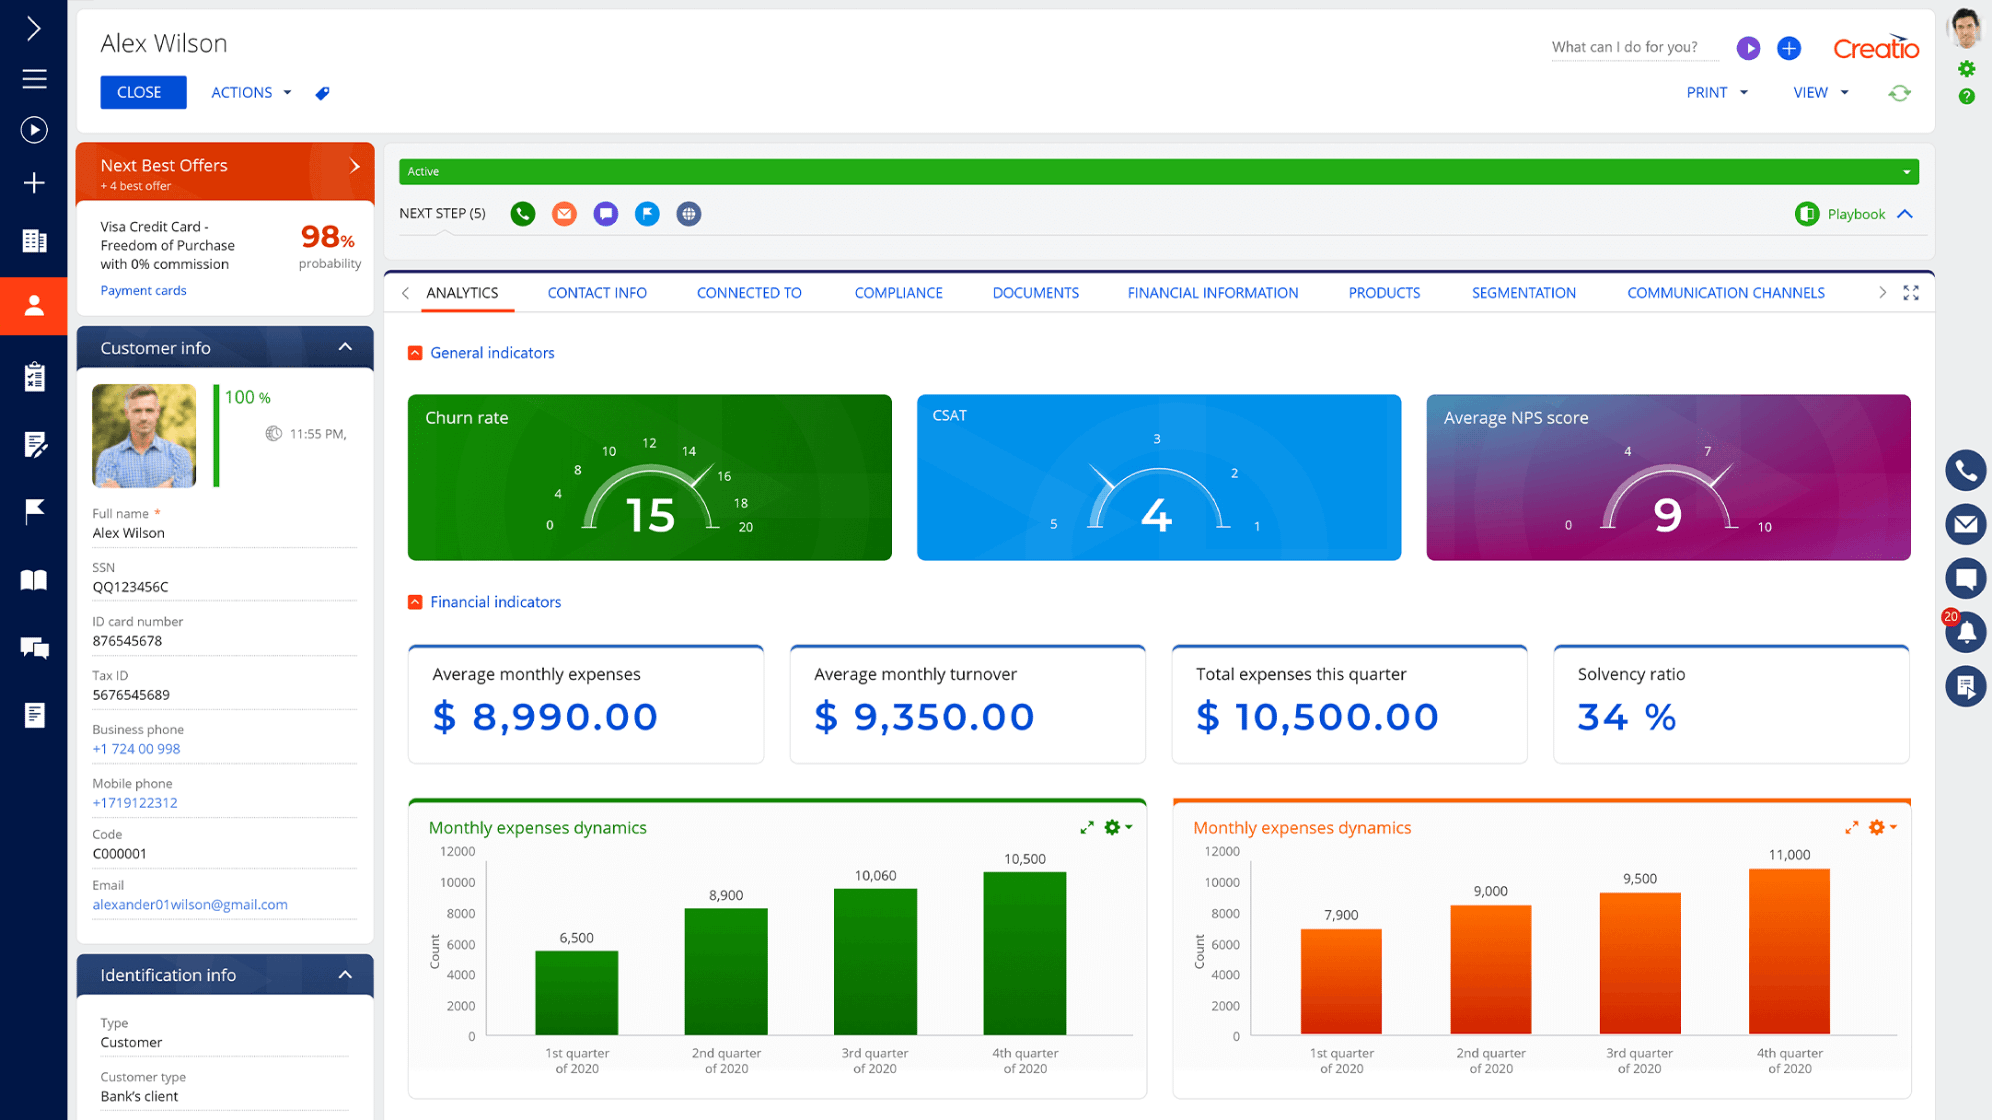Click the ACTIONS dropdown button
The image size is (1992, 1120).
pyautogui.click(x=250, y=92)
